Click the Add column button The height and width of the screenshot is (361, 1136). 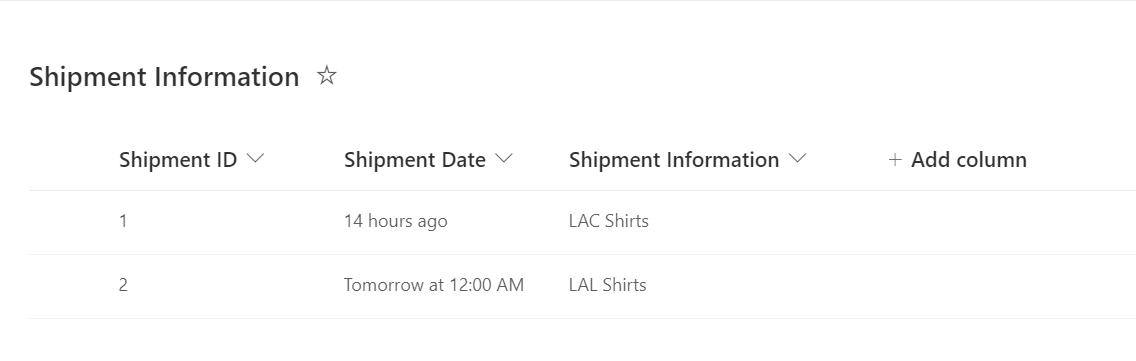957,159
